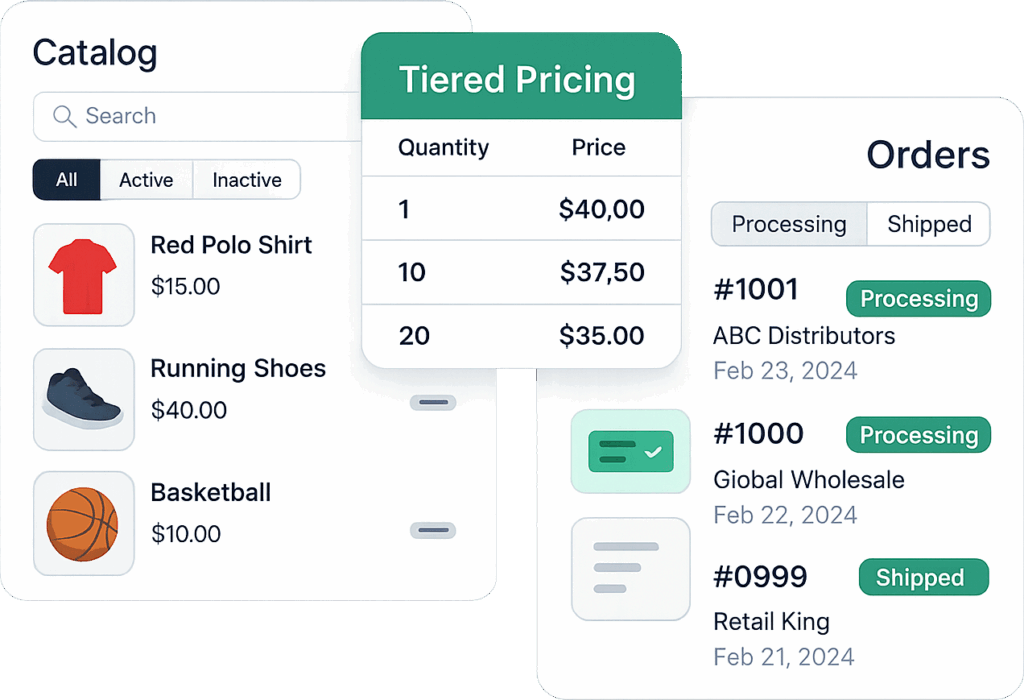1024x700 pixels.
Task: Select the basketball product icon
Action: pos(84,523)
